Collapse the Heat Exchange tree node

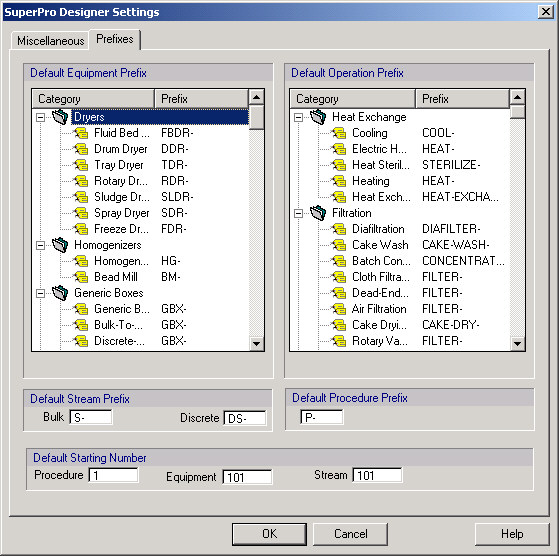point(298,117)
